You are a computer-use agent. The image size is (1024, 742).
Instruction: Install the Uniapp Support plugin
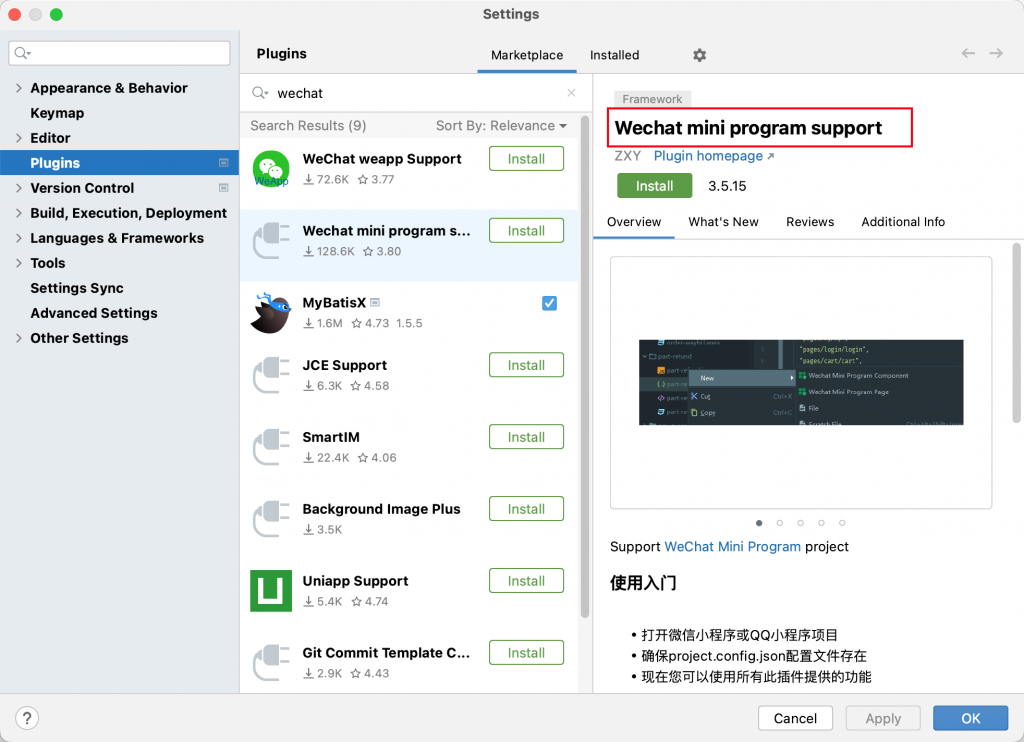click(x=526, y=581)
